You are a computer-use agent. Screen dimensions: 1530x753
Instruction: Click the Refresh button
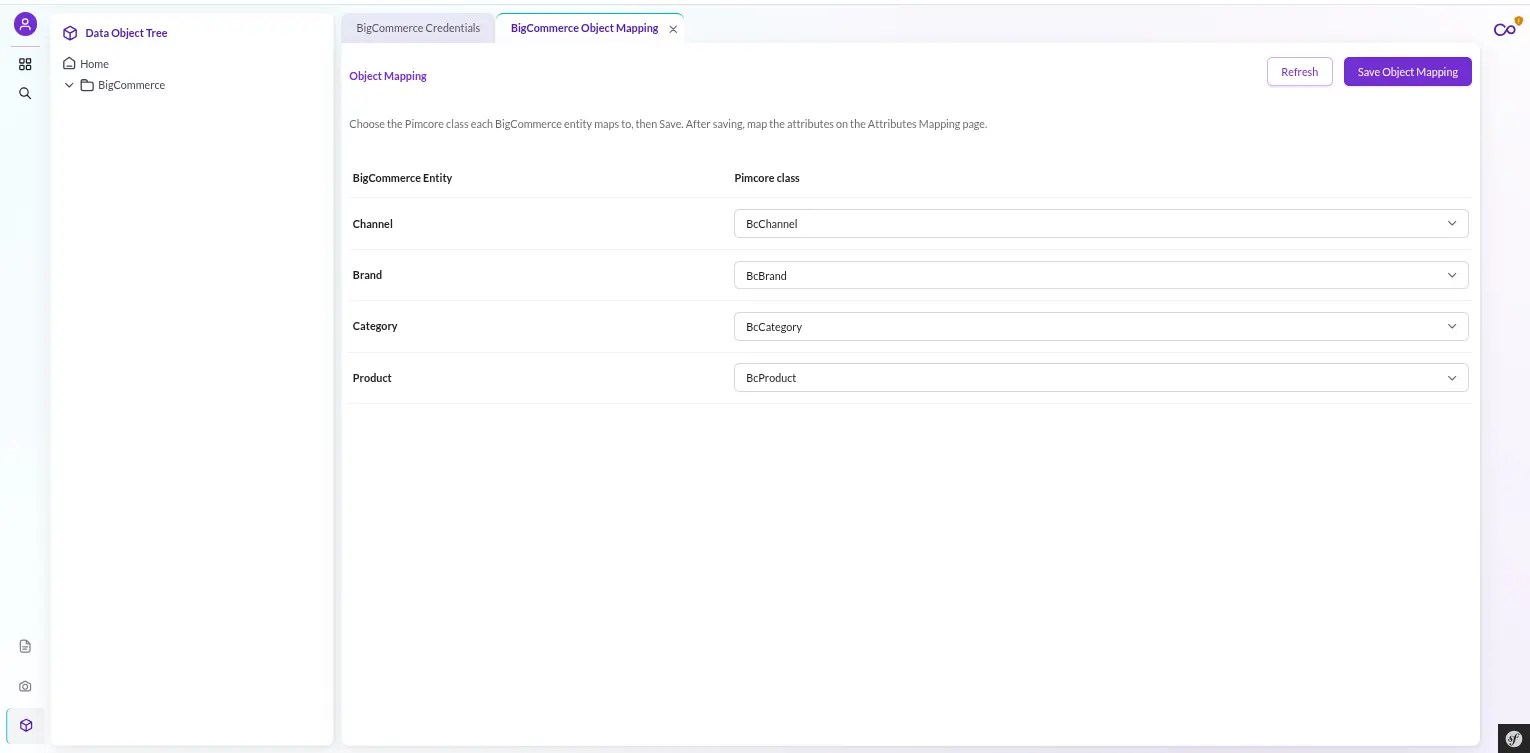[x=1299, y=72]
